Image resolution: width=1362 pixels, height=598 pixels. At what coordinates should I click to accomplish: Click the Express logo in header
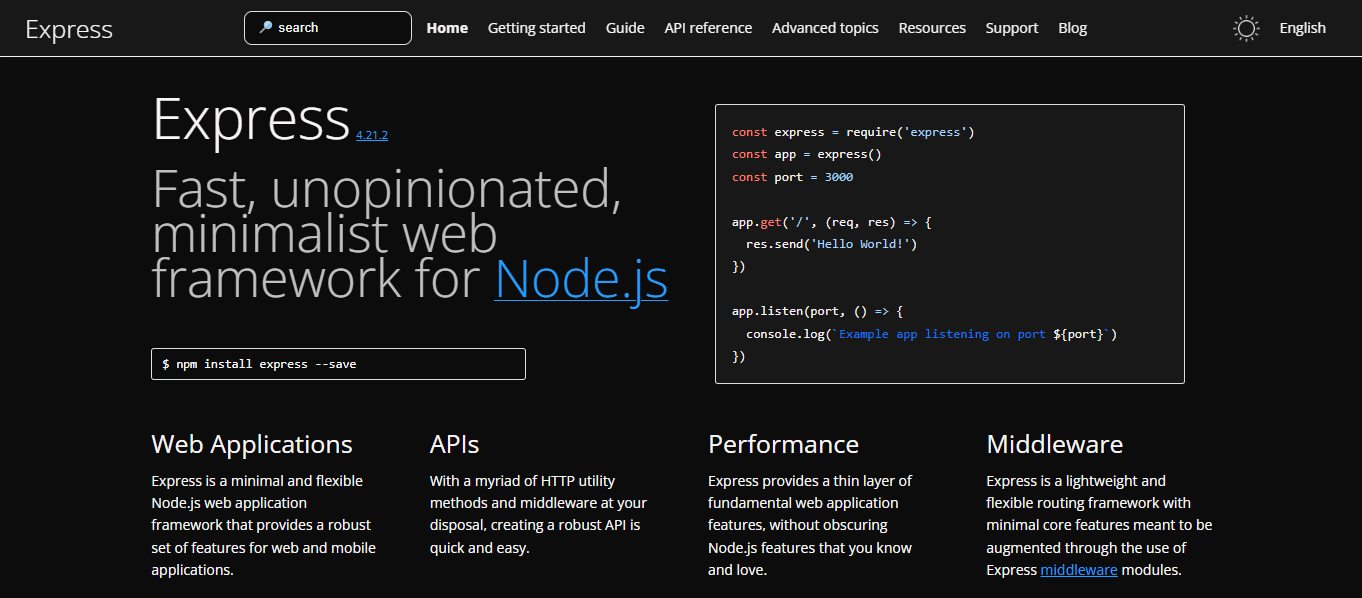pyautogui.click(x=69, y=29)
